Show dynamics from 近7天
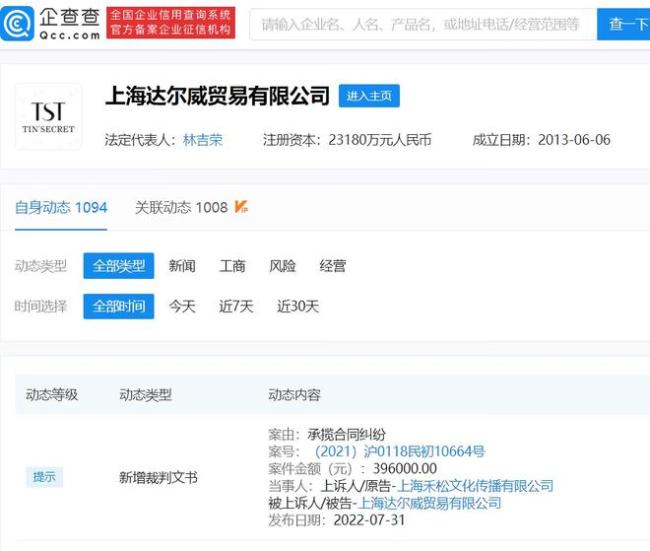 [x=236, y=306]
